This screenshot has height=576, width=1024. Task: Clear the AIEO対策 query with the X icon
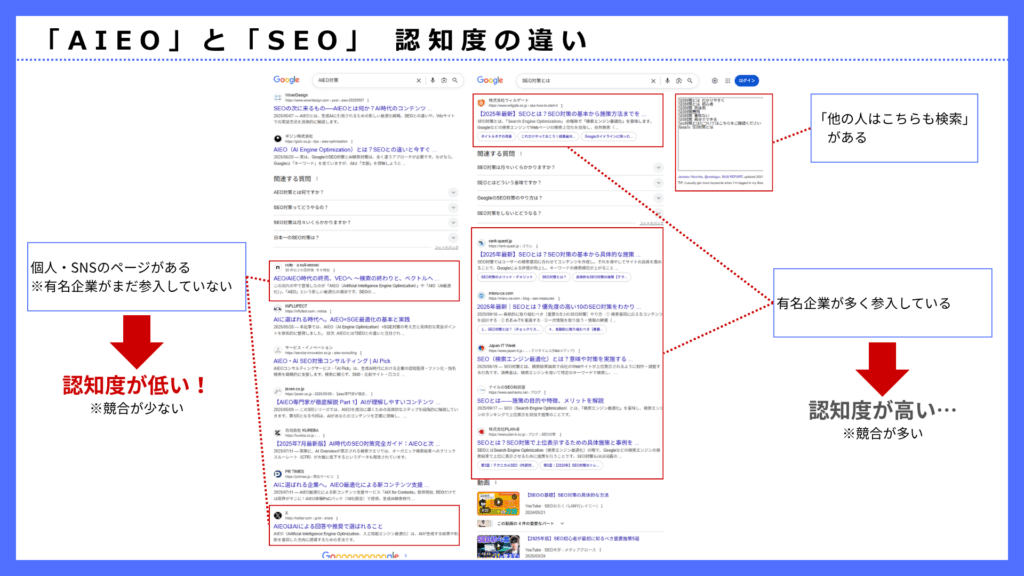click(x=419, y=80)
